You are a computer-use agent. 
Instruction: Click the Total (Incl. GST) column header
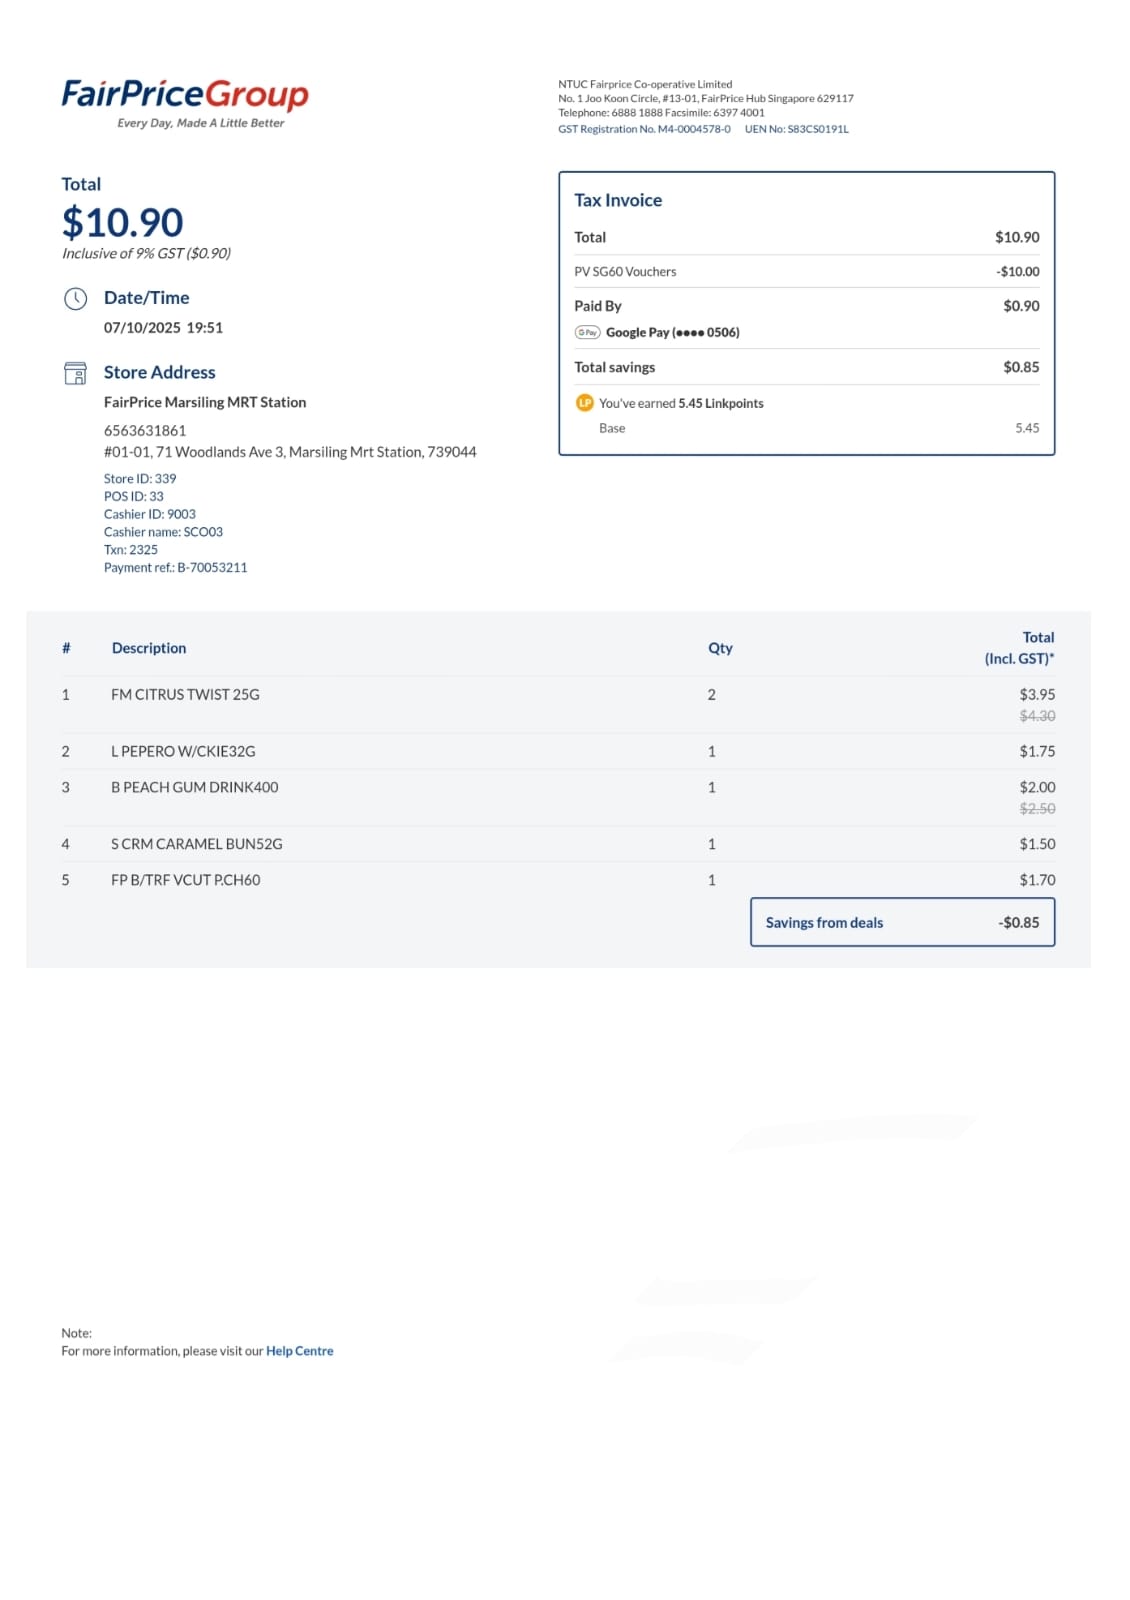(1019, 648)
